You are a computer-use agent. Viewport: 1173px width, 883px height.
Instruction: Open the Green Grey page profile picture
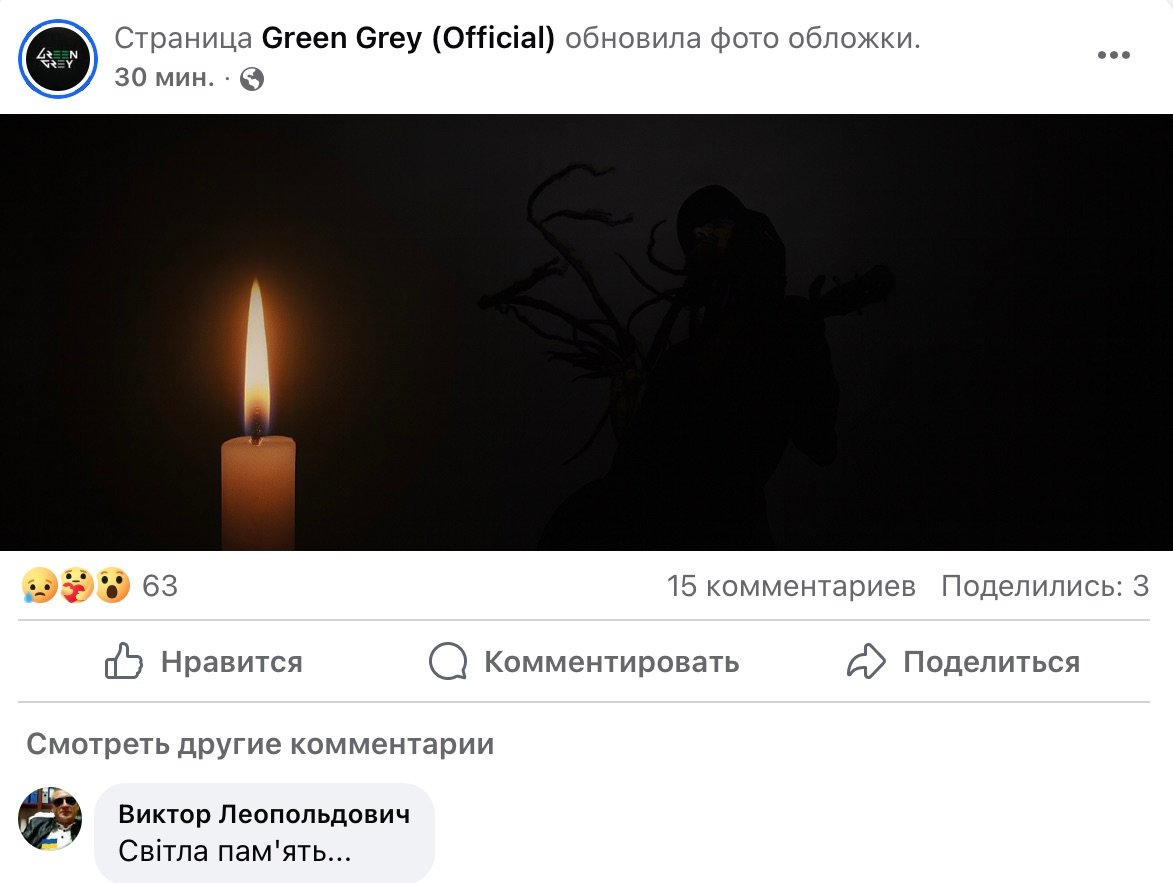pos(58,58)
